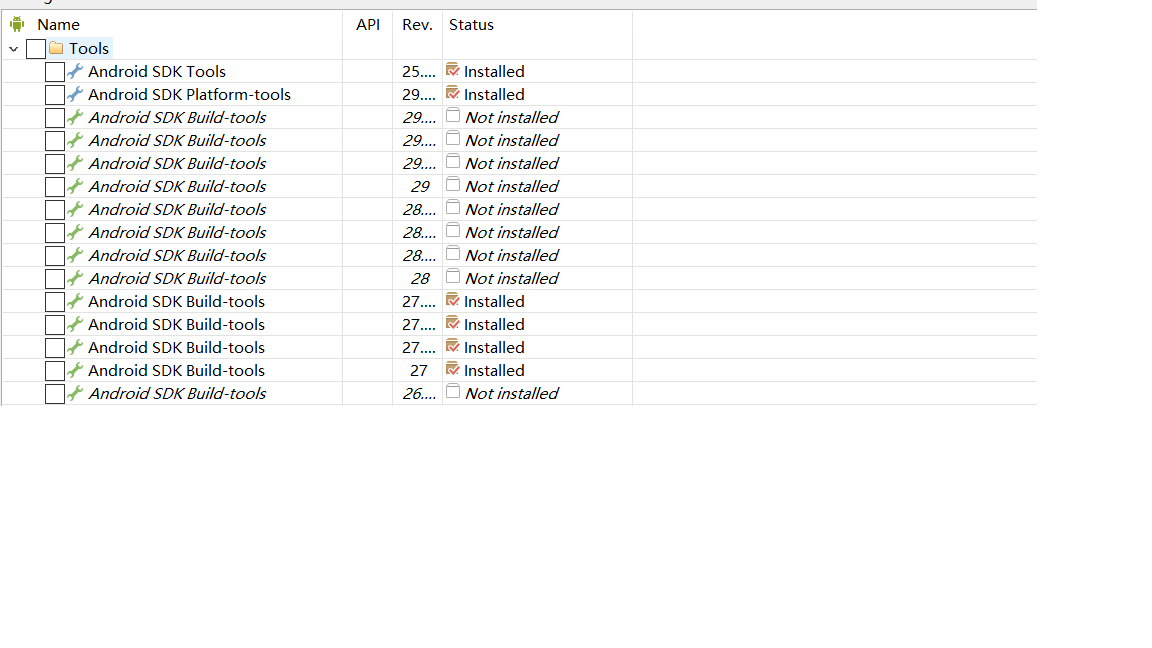Click the wrench icon beside Android SDK Tools

coord(74,71)
